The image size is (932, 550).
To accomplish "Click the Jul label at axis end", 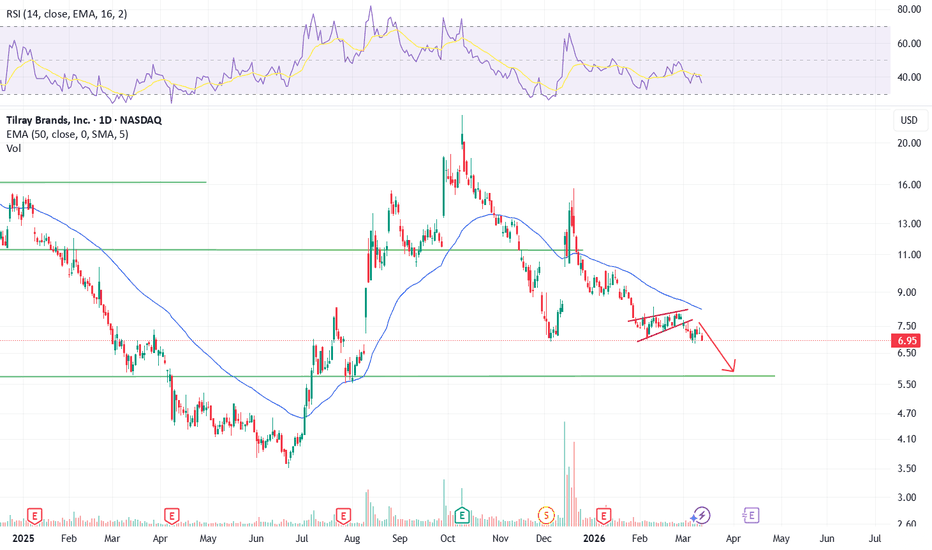I will (x=874, y=538).
